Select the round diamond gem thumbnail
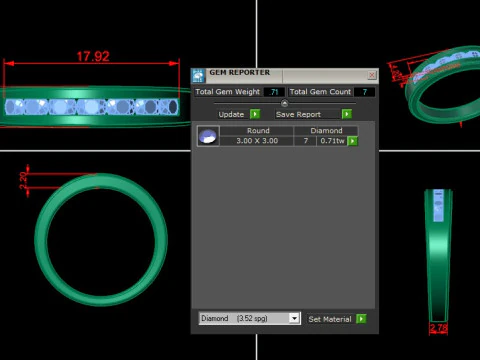480x360 pixels. coord(208,136)
